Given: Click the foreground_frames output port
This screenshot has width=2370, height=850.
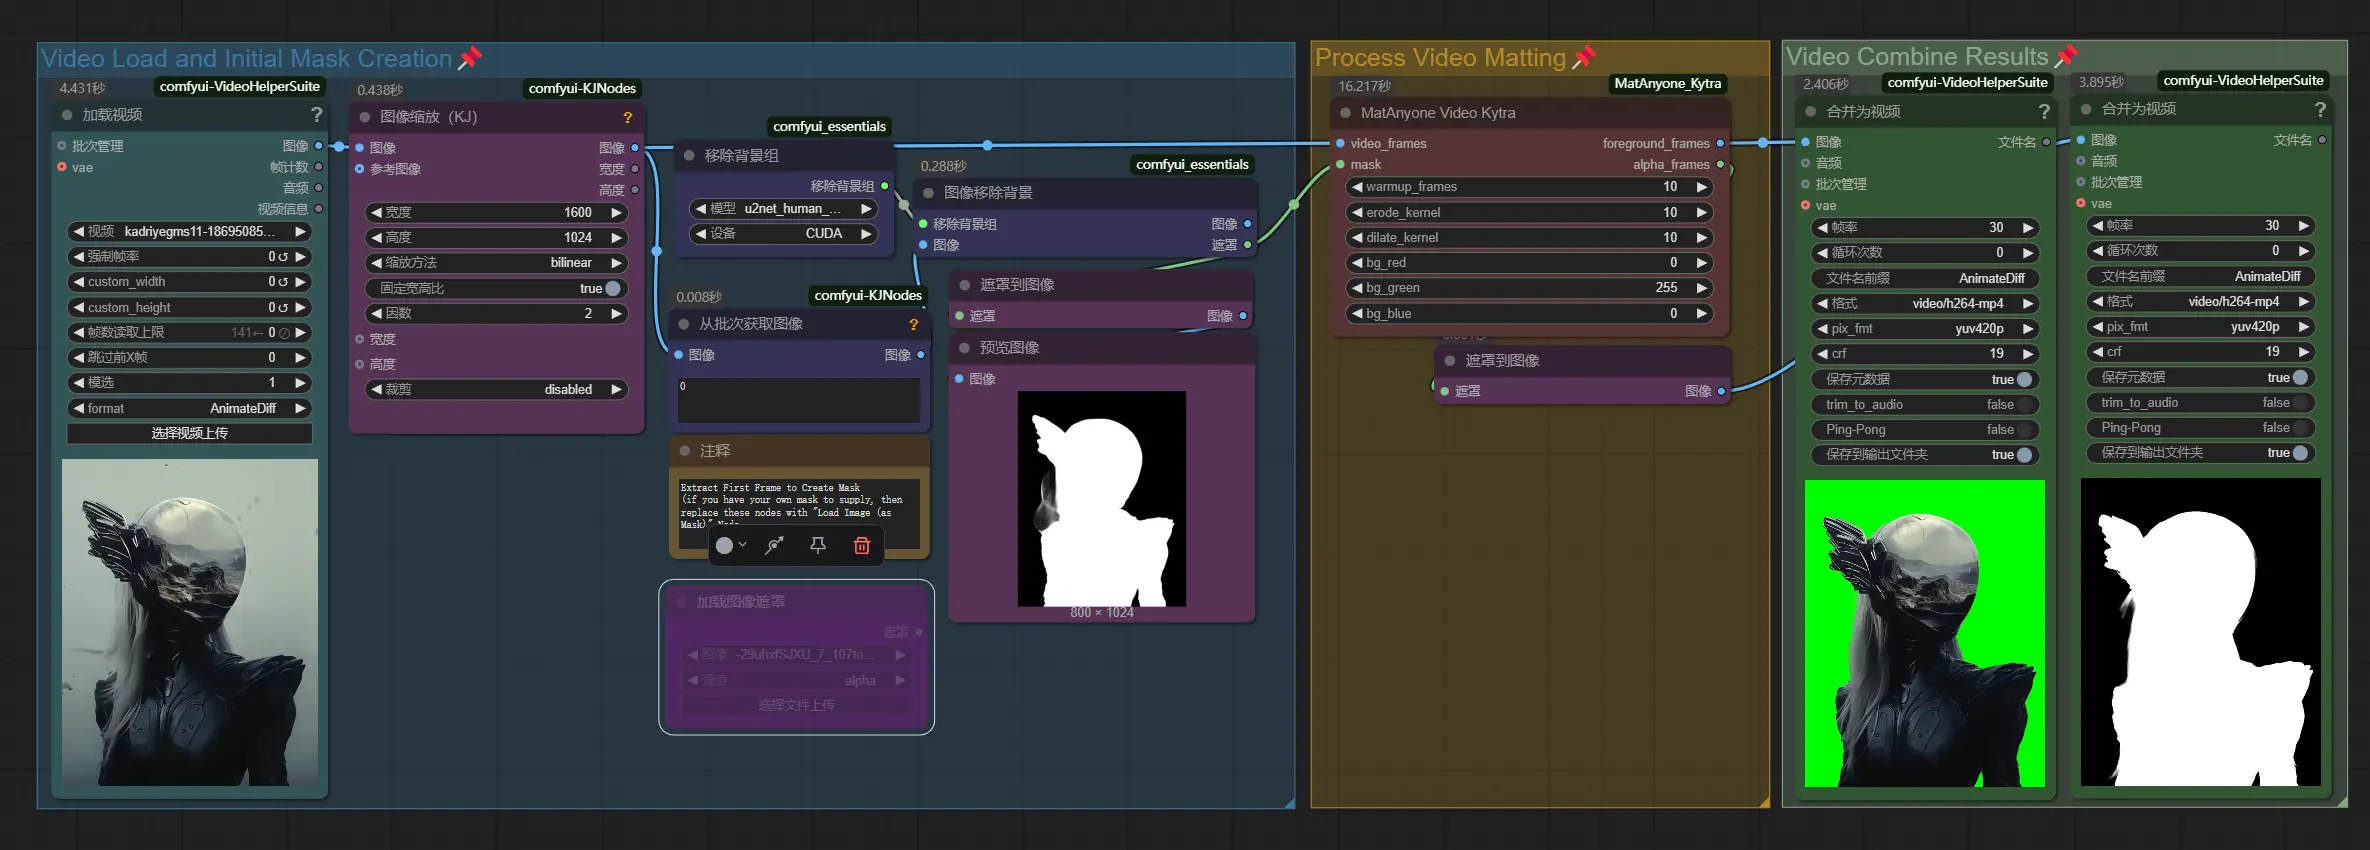Looking at the screenshot, I should (x=1720, y=144).
